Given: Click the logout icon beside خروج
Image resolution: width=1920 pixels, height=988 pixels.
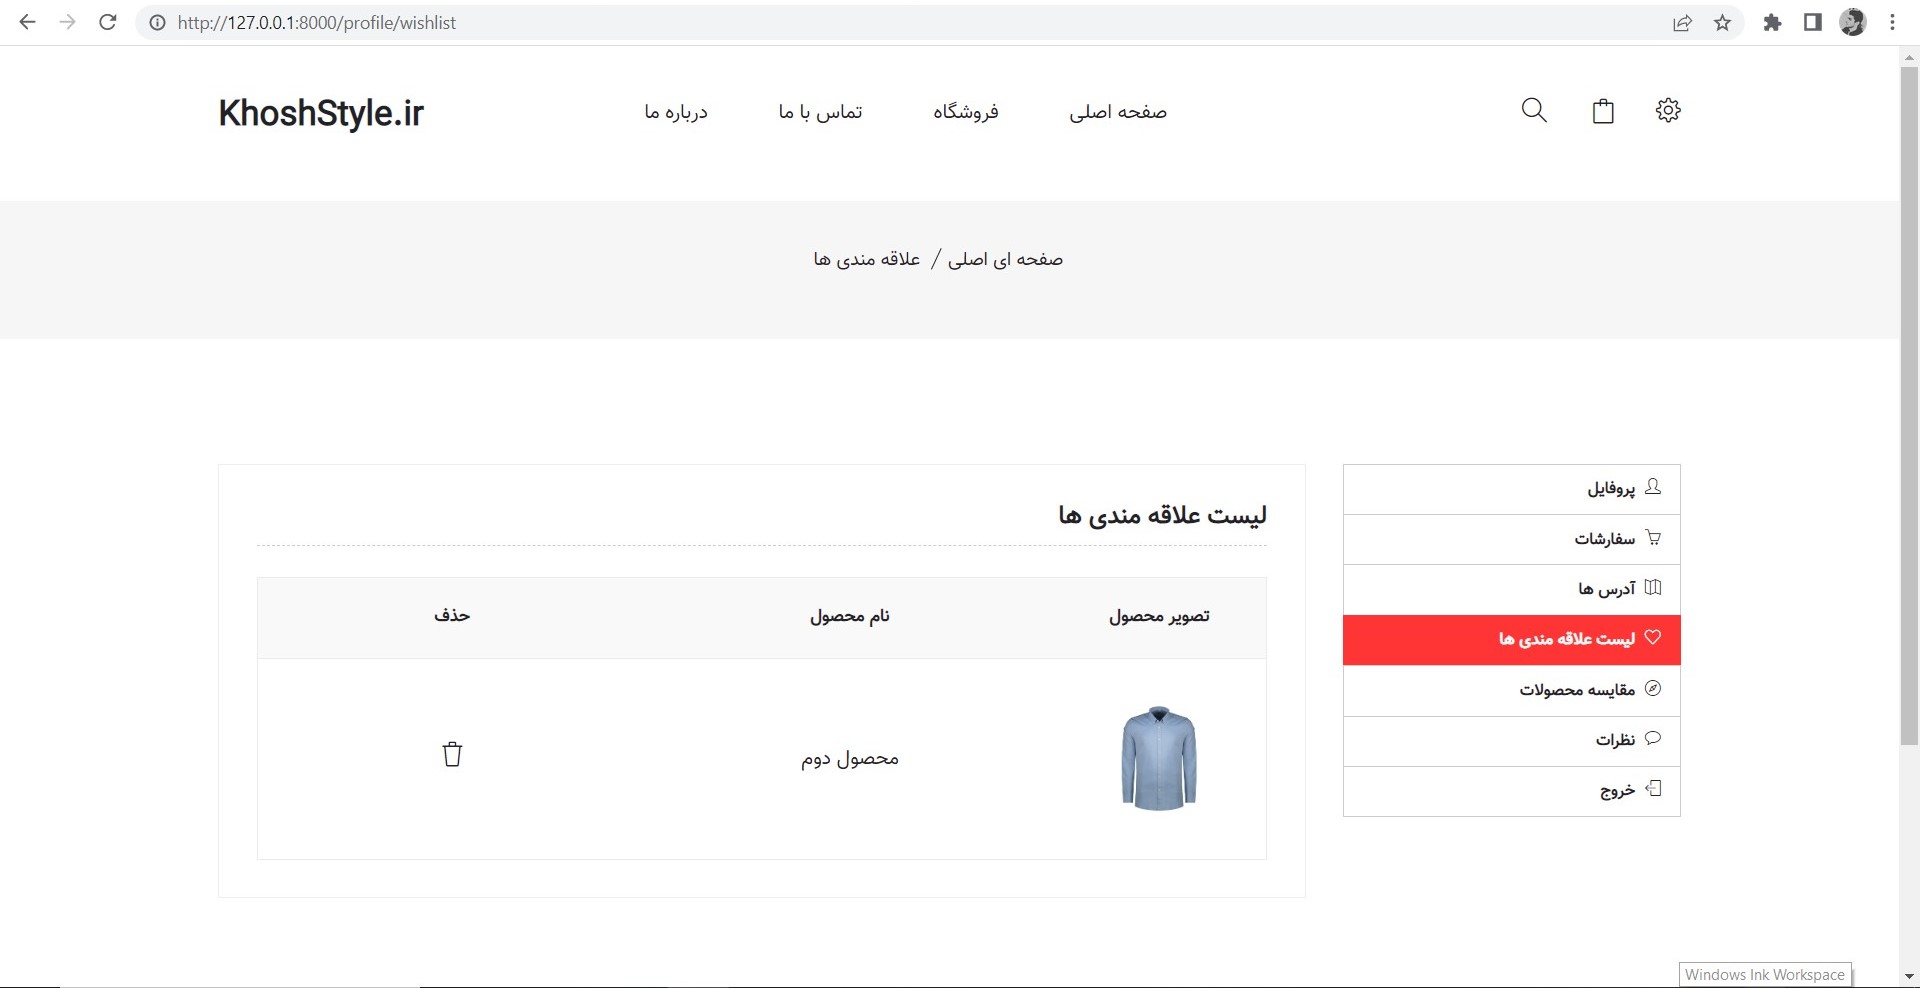Looking at the screenshot, I should pos(1655,790).
